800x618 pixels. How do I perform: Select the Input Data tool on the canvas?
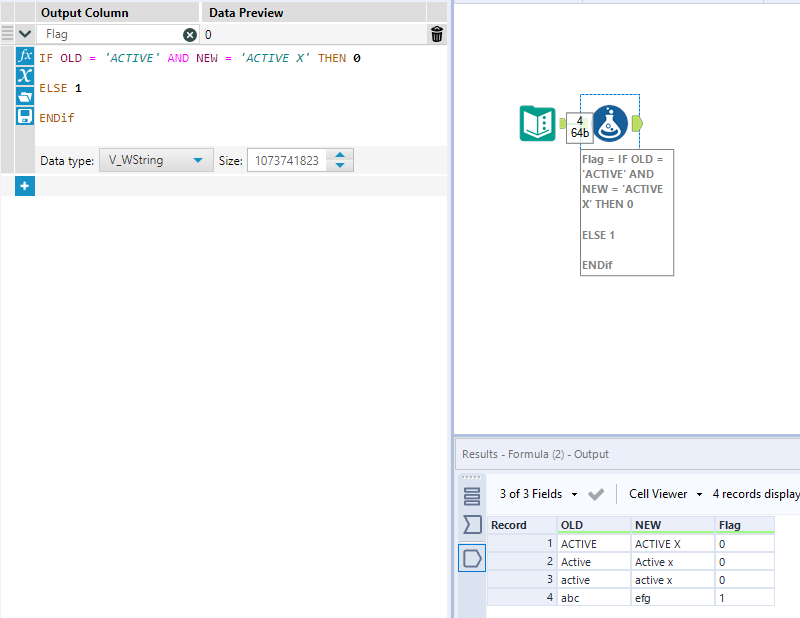537,124
